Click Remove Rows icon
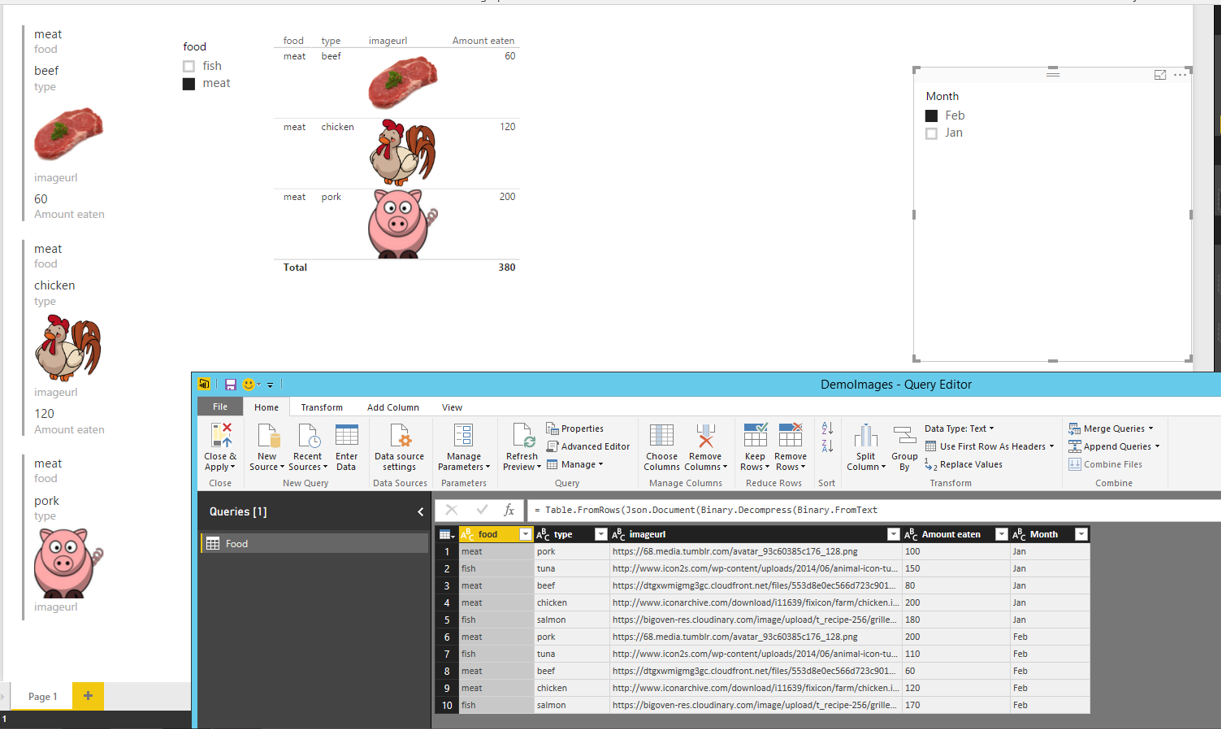Viewport: 1221px width, 729px height. [x=790, y=436]
